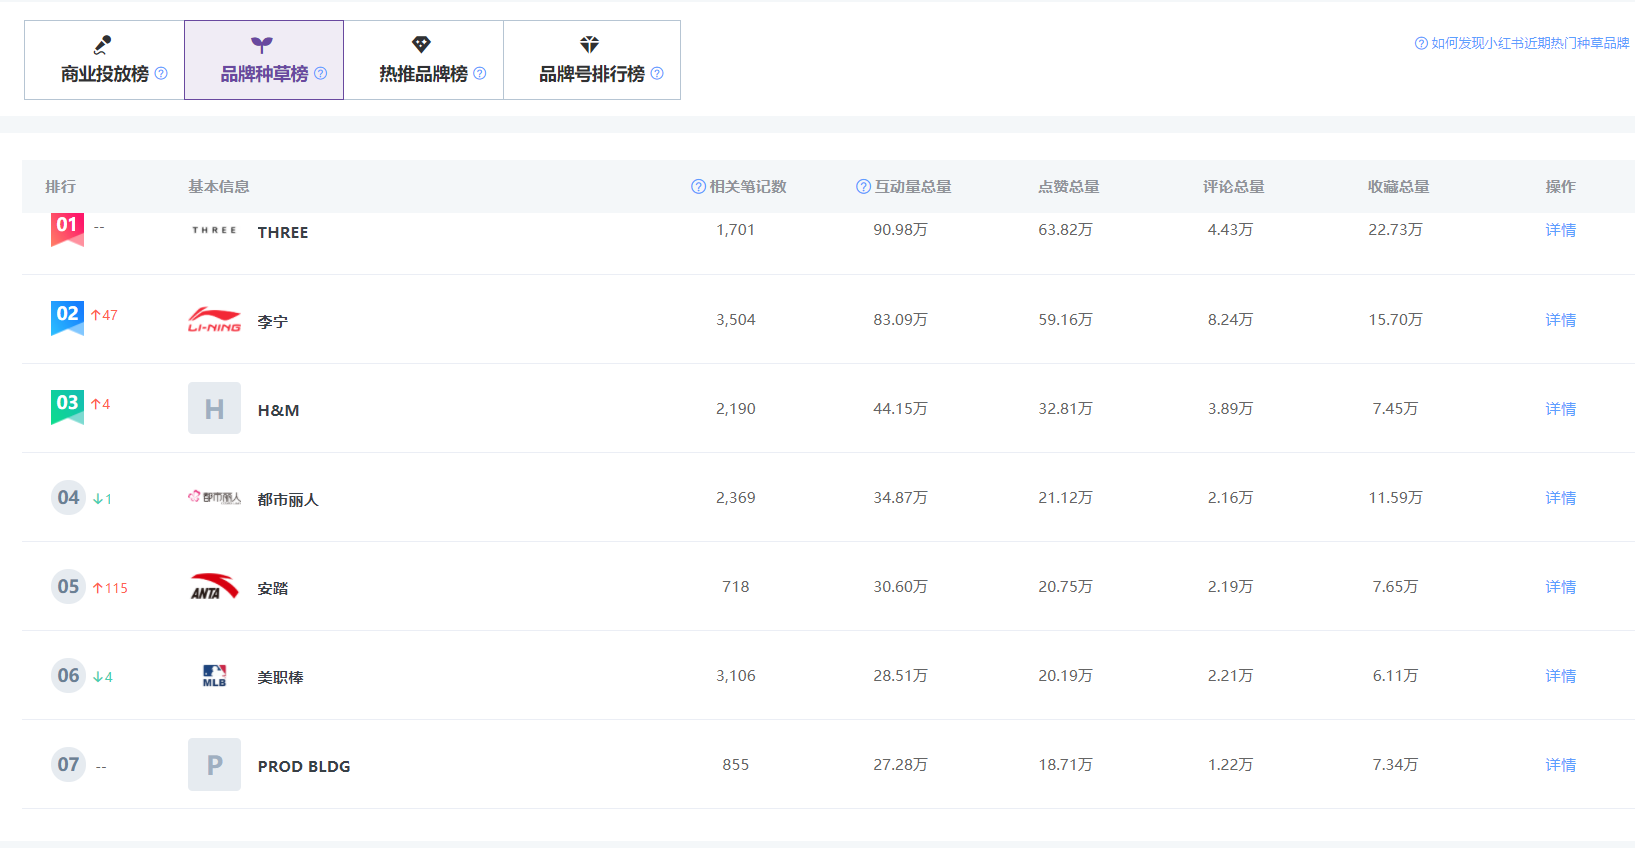This screenshot has height=848, width=1635.
Task: Click the brand name THREE
Action: 283,232
